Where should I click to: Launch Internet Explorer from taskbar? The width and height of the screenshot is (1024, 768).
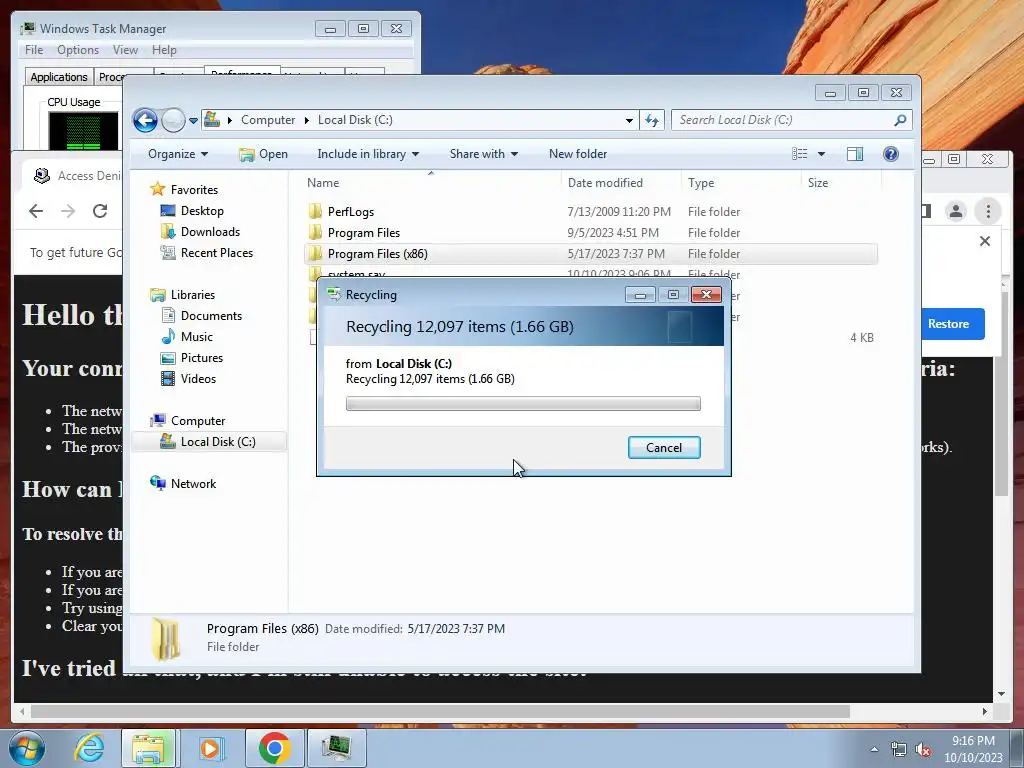pyautogui.click(x=89, y=748)
